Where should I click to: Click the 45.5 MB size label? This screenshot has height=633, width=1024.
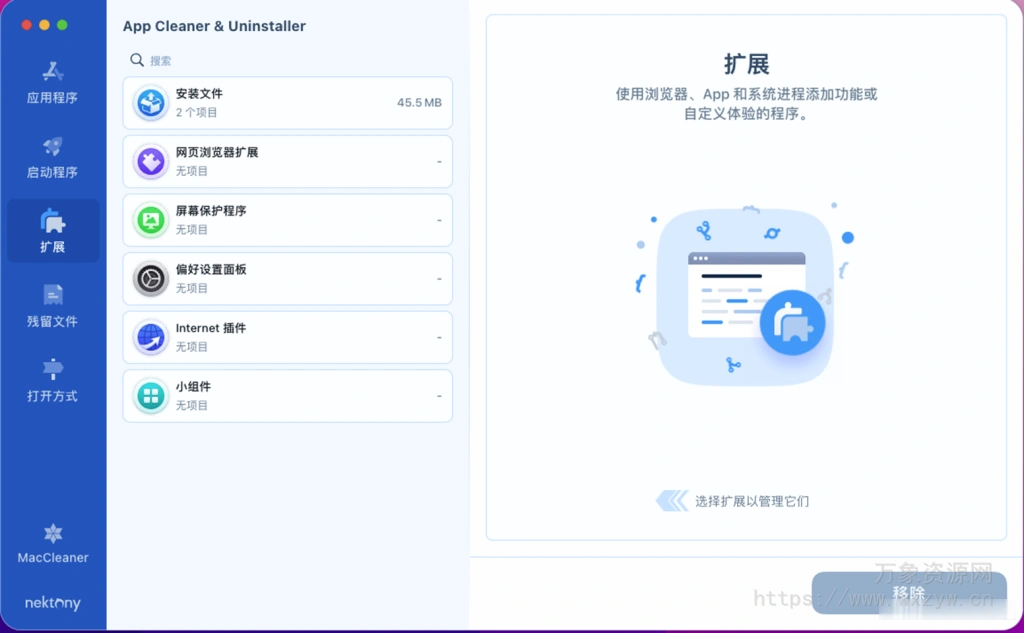[x=418, y=103]
